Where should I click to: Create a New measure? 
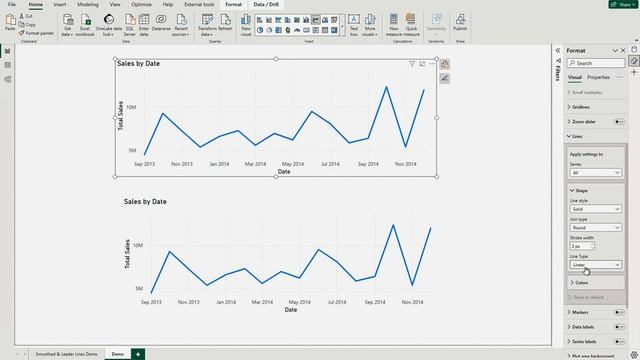394,25
